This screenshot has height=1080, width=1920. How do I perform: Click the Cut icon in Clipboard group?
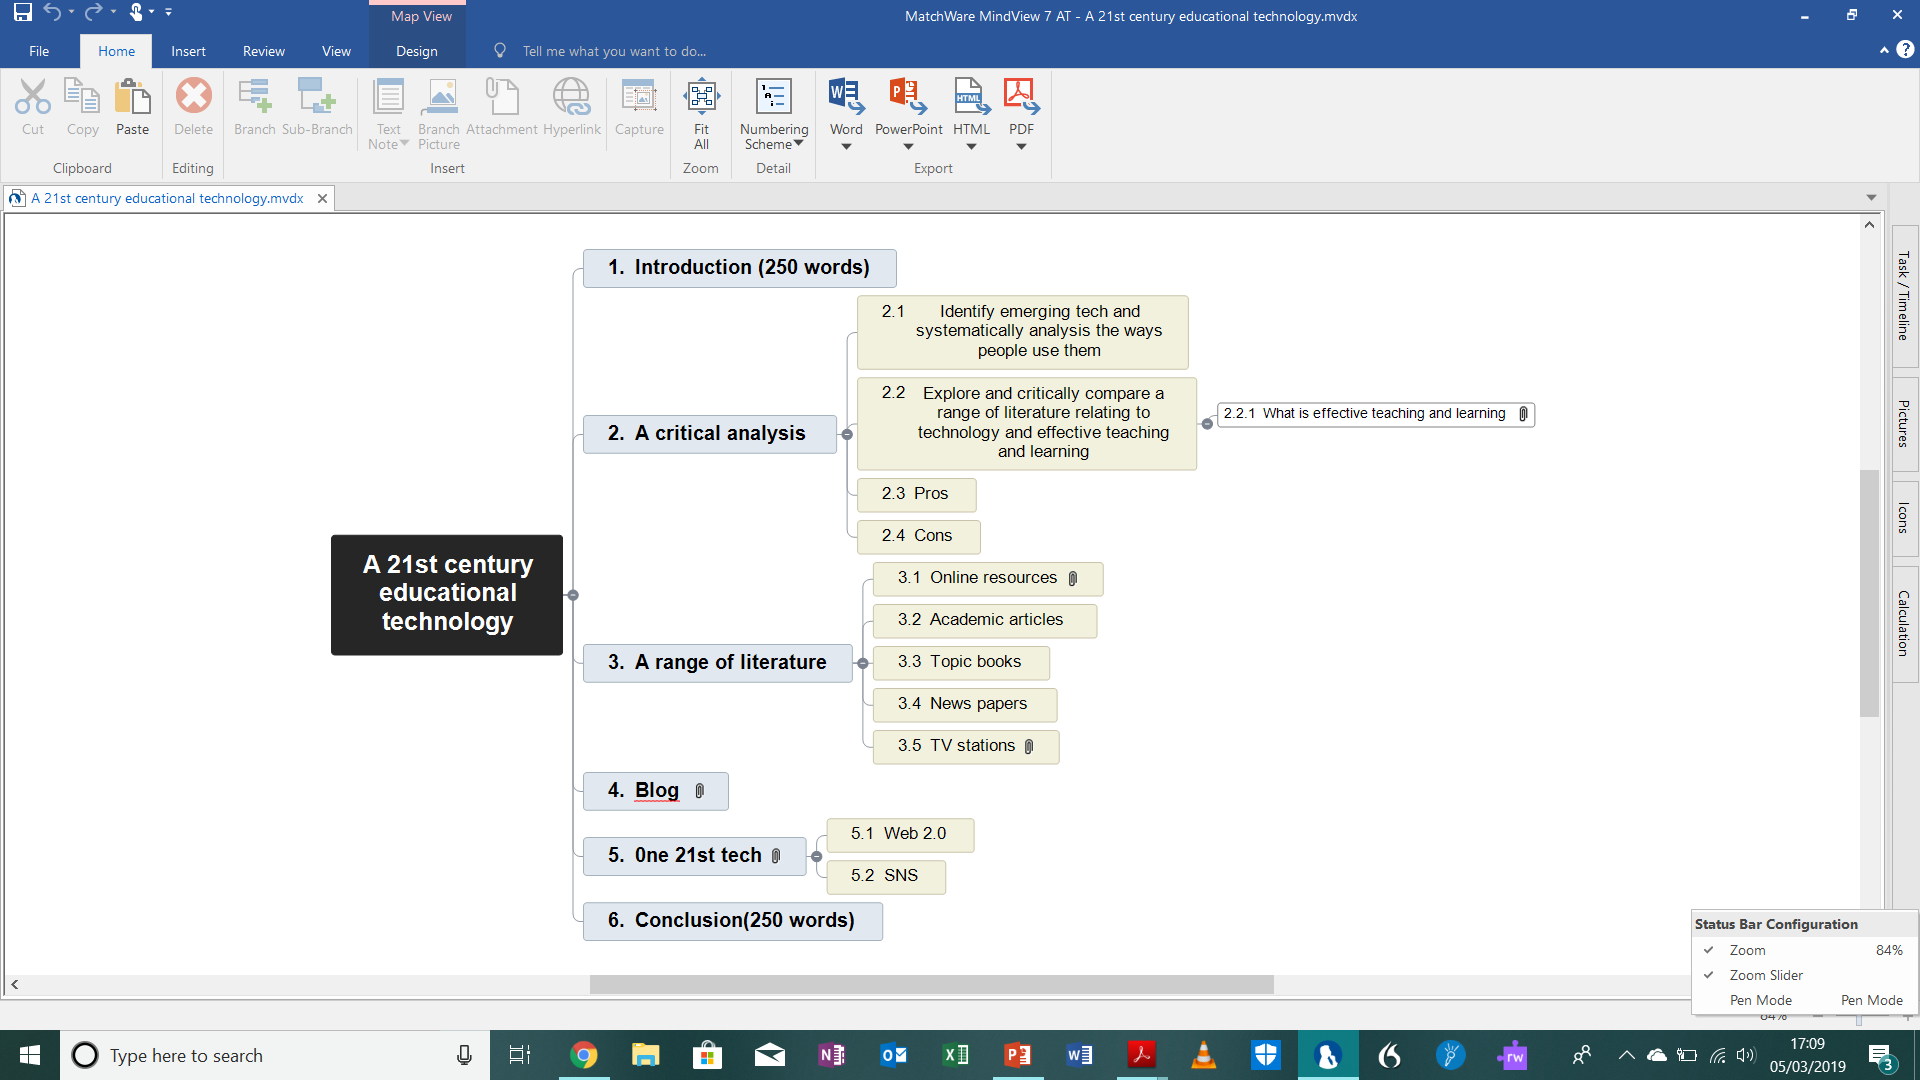tap(33, 97)
